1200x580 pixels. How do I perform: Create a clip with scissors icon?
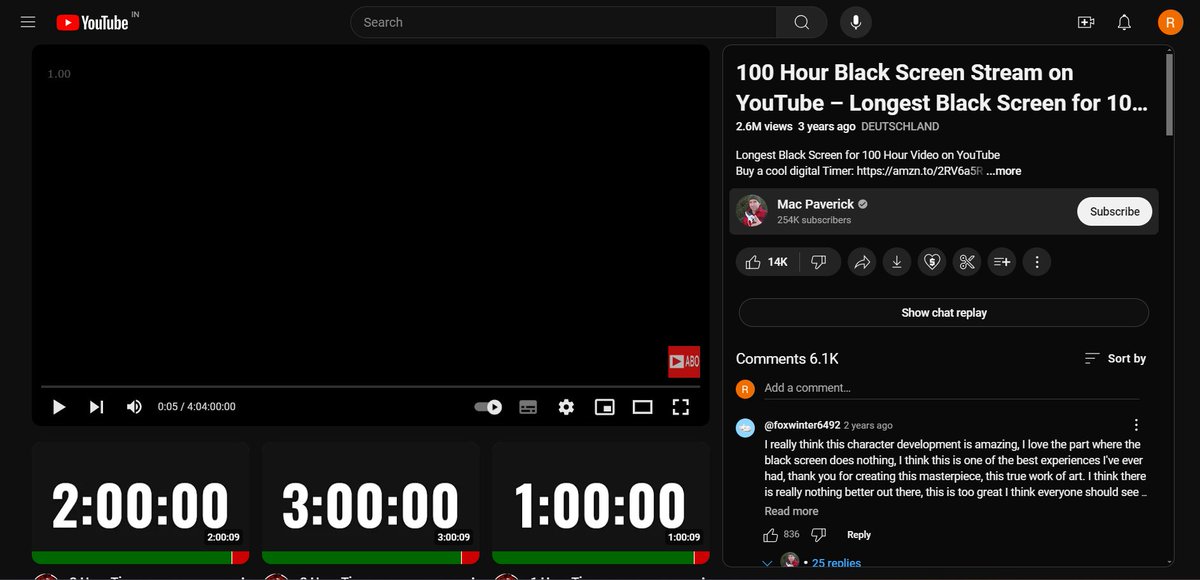pos(966,262)
